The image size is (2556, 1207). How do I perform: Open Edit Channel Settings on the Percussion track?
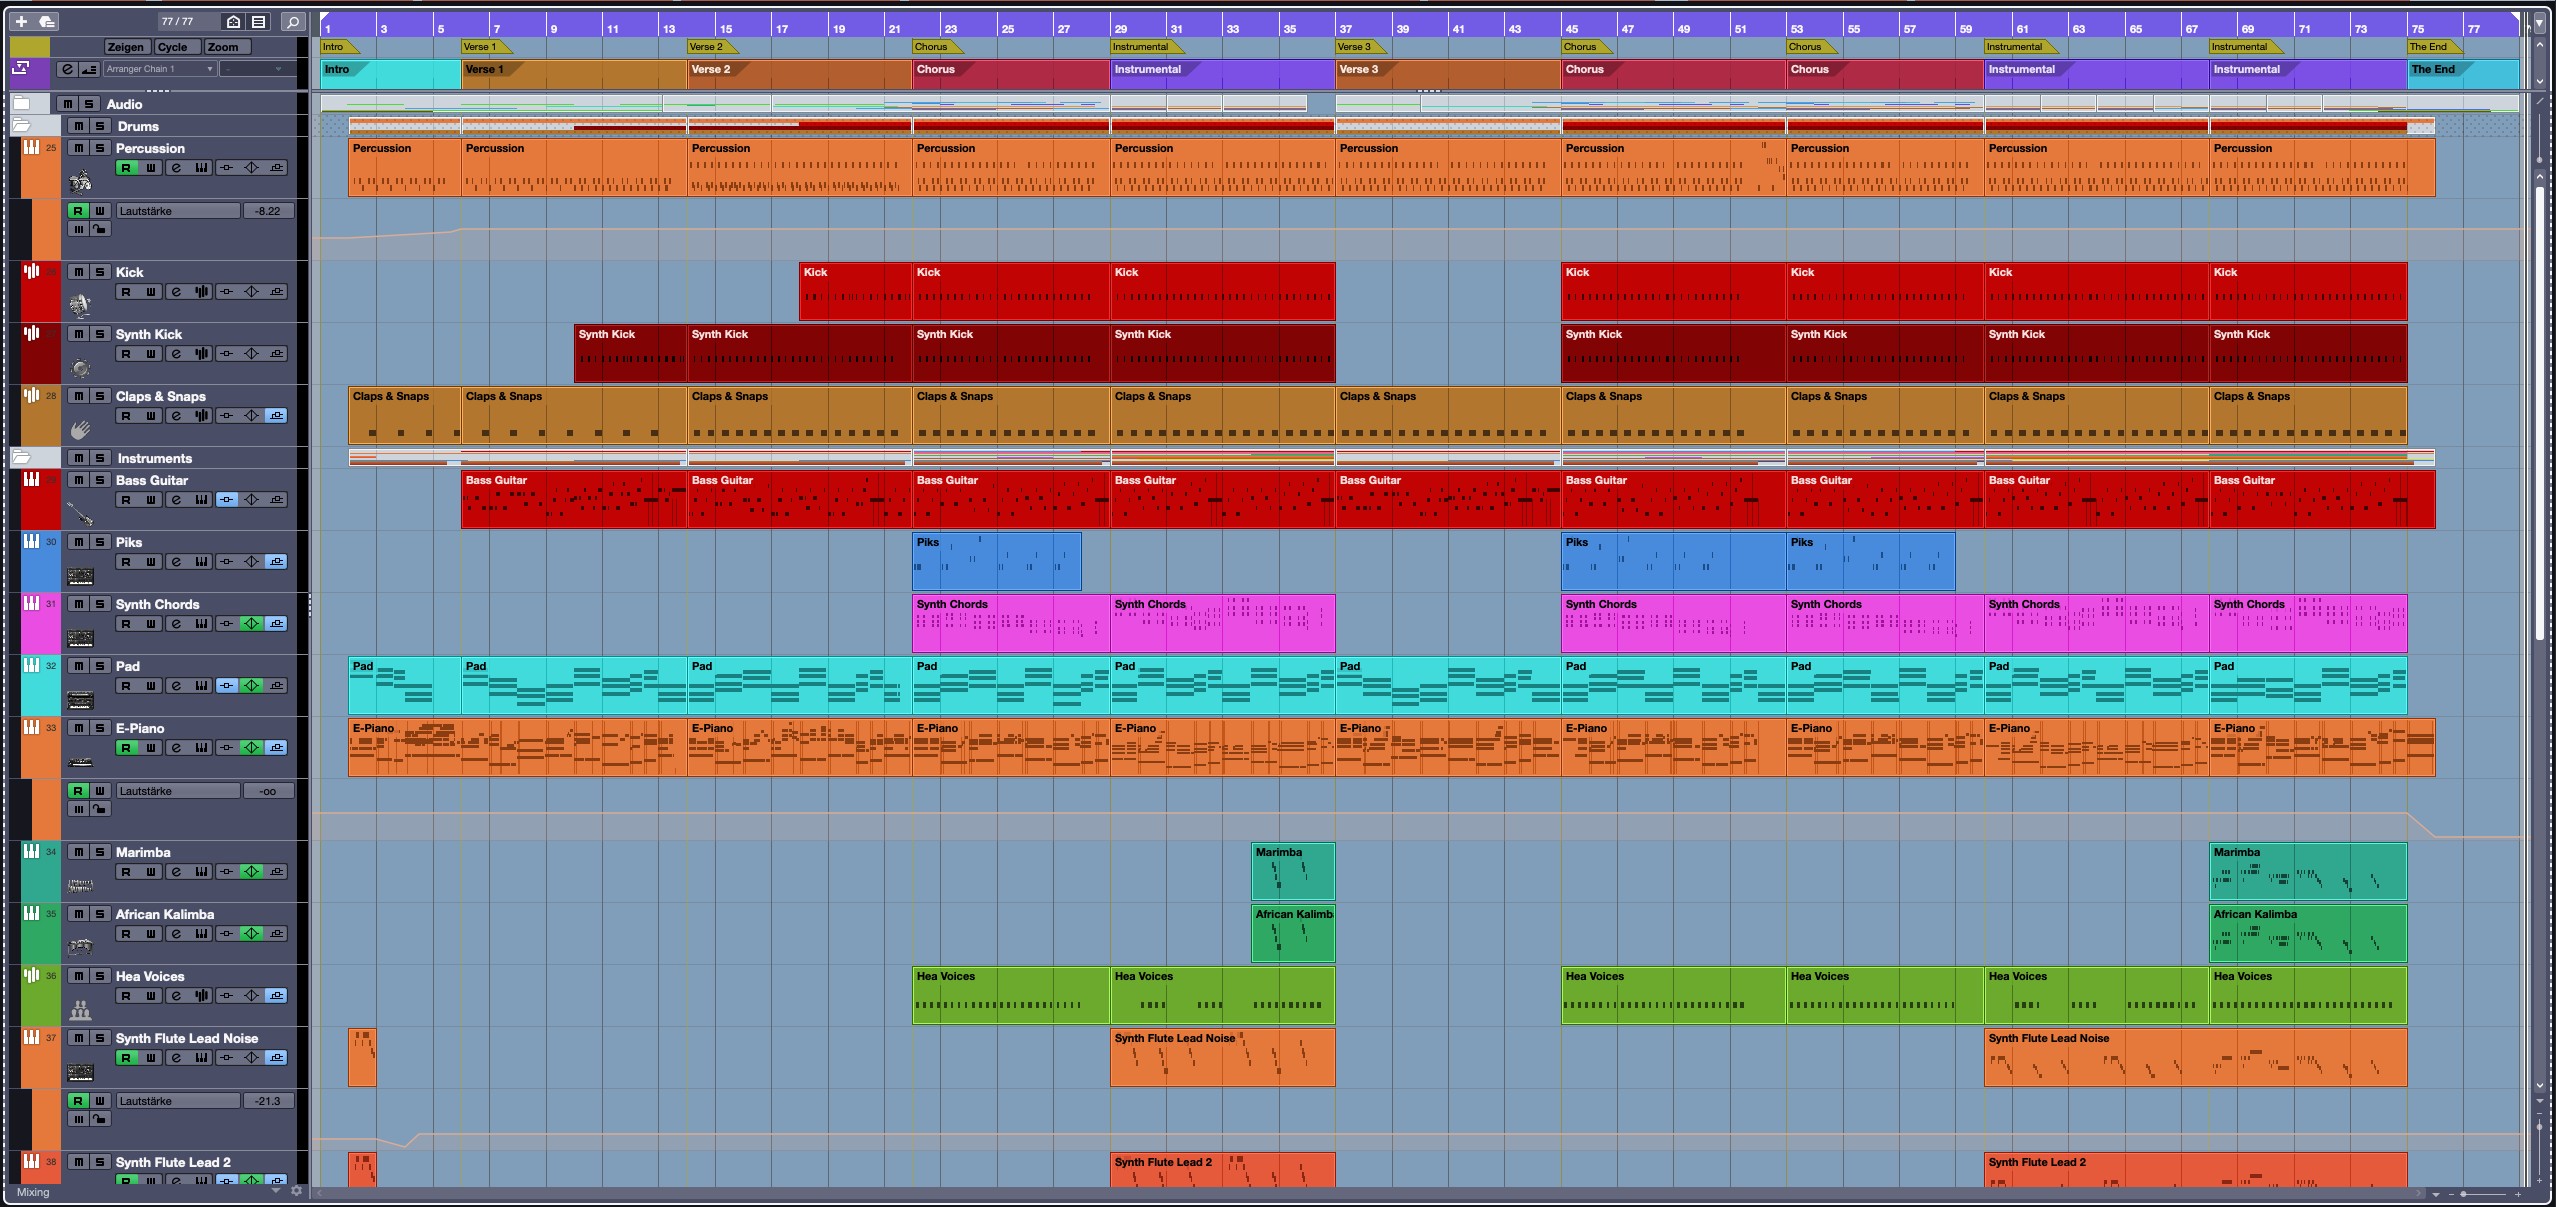click(x=176, y=168)
